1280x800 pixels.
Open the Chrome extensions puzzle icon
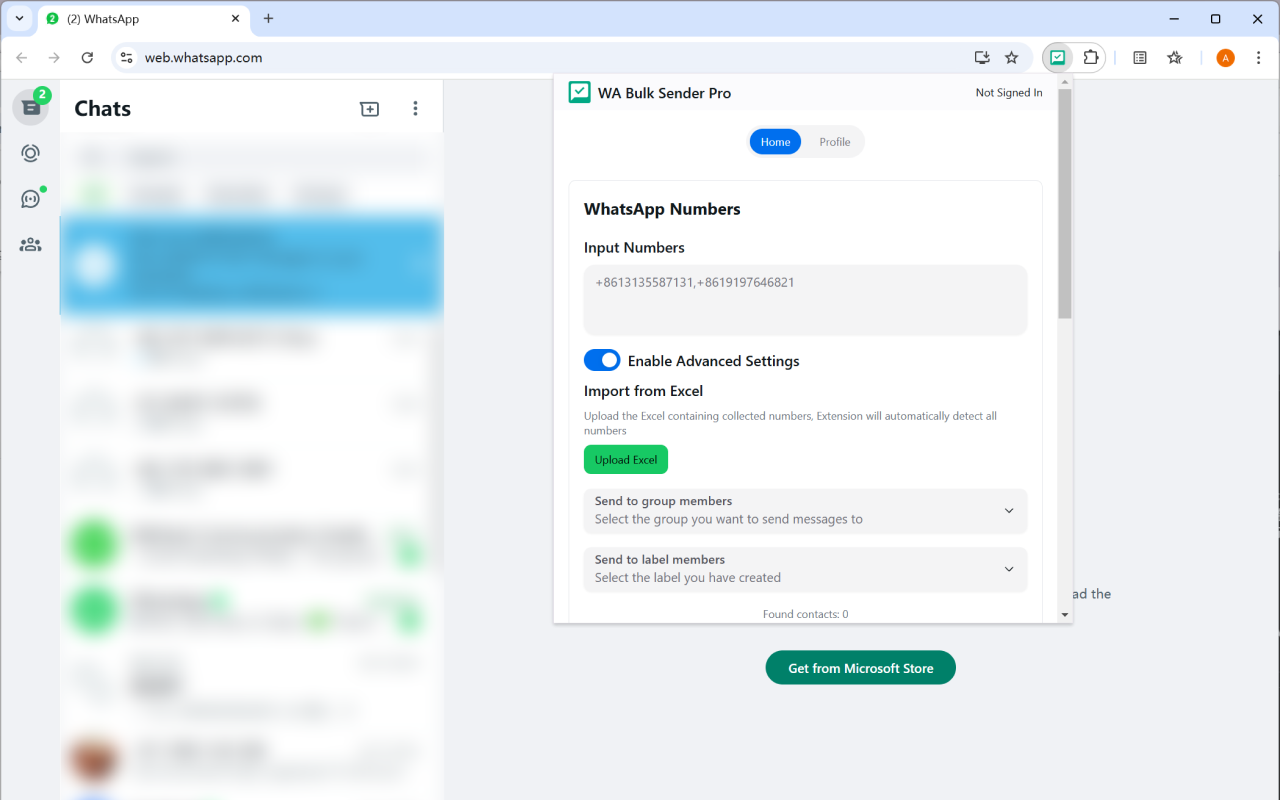coord(1091,58)
